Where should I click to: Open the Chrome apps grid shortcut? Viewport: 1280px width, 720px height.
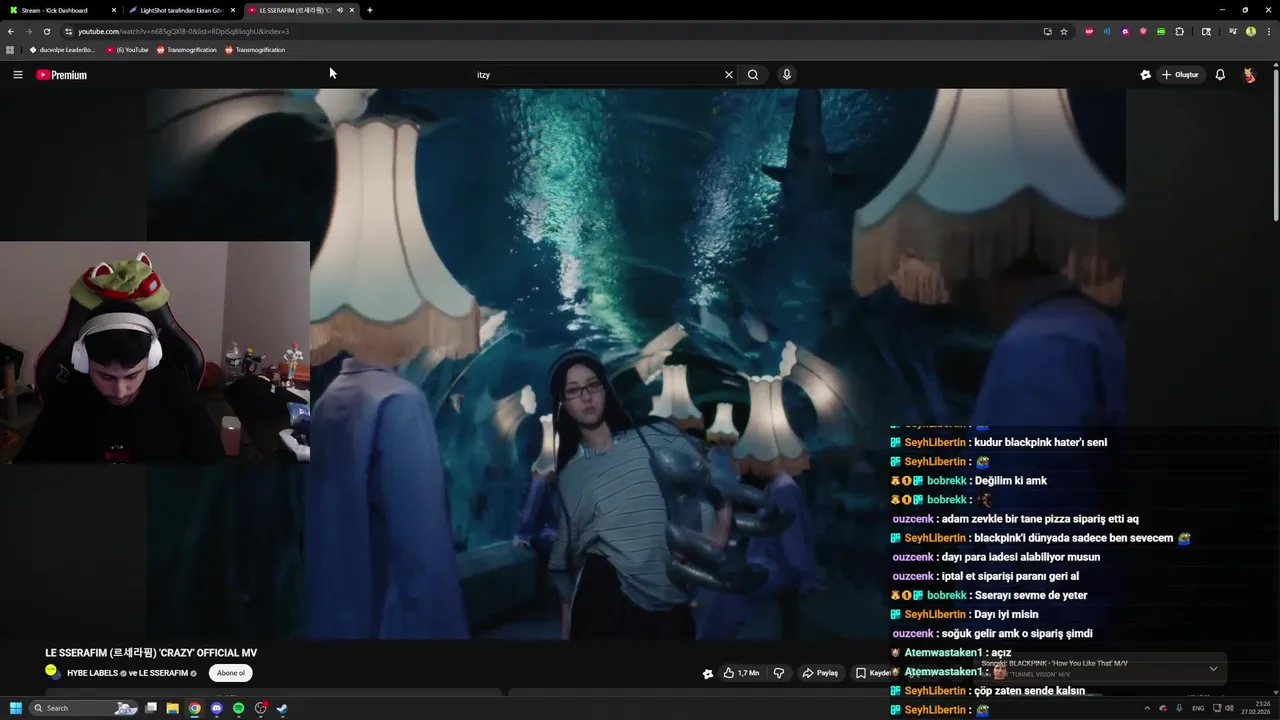point(10,50)
